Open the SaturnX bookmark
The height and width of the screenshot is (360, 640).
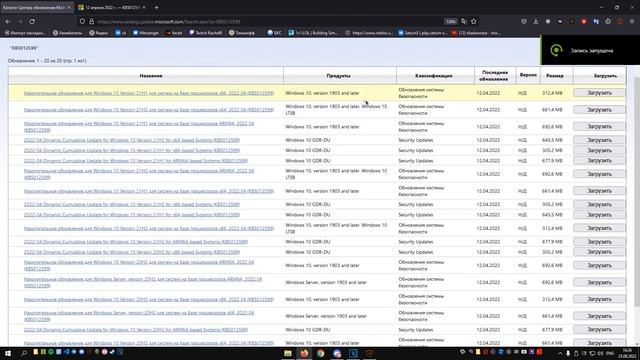tap(423, 33)
